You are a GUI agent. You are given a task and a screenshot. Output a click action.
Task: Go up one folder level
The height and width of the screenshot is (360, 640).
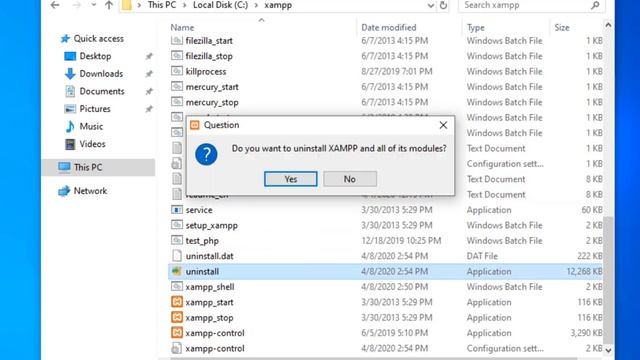pos(109,5)
